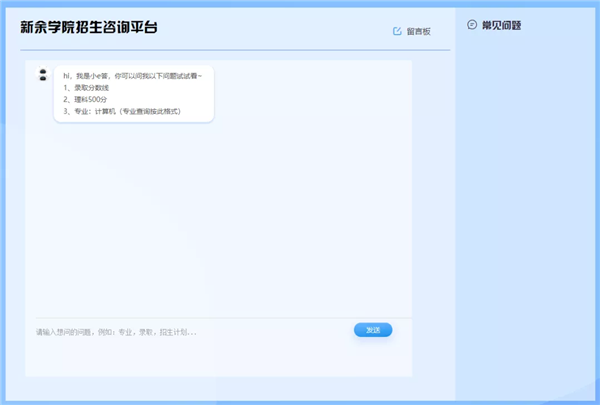
Task: Click the empty chat history area
Action: coord(220,220)
